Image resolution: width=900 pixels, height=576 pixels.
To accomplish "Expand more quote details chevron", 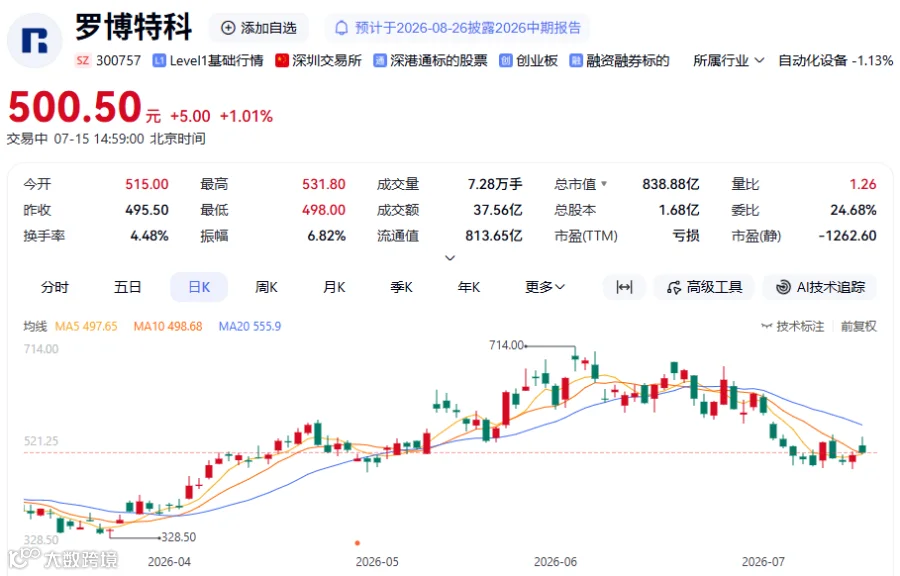I will click(450, 258).
